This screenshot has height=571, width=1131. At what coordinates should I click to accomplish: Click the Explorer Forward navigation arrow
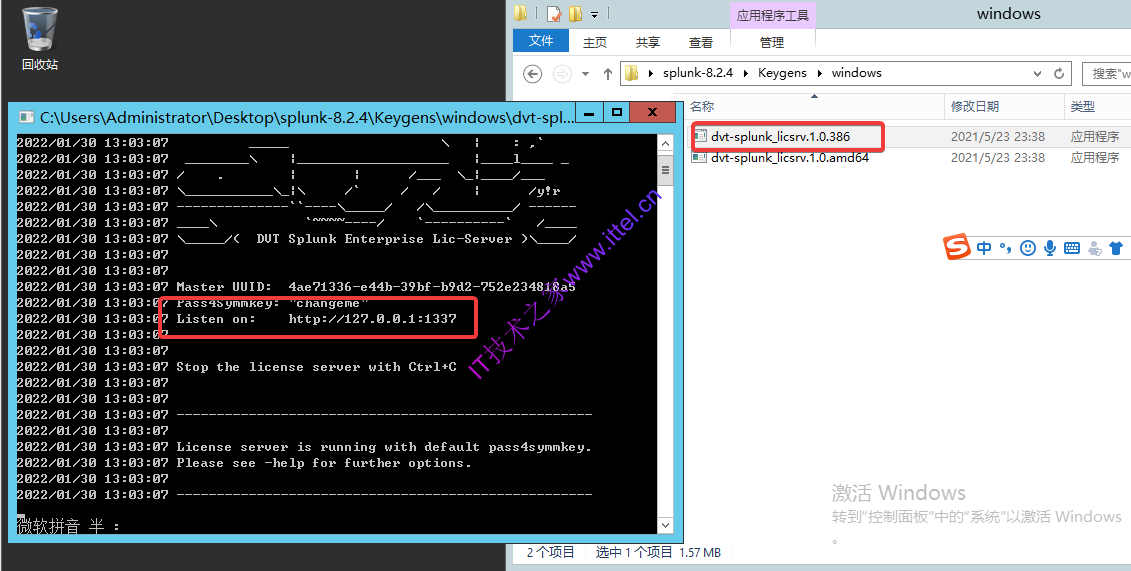[562, 74]
